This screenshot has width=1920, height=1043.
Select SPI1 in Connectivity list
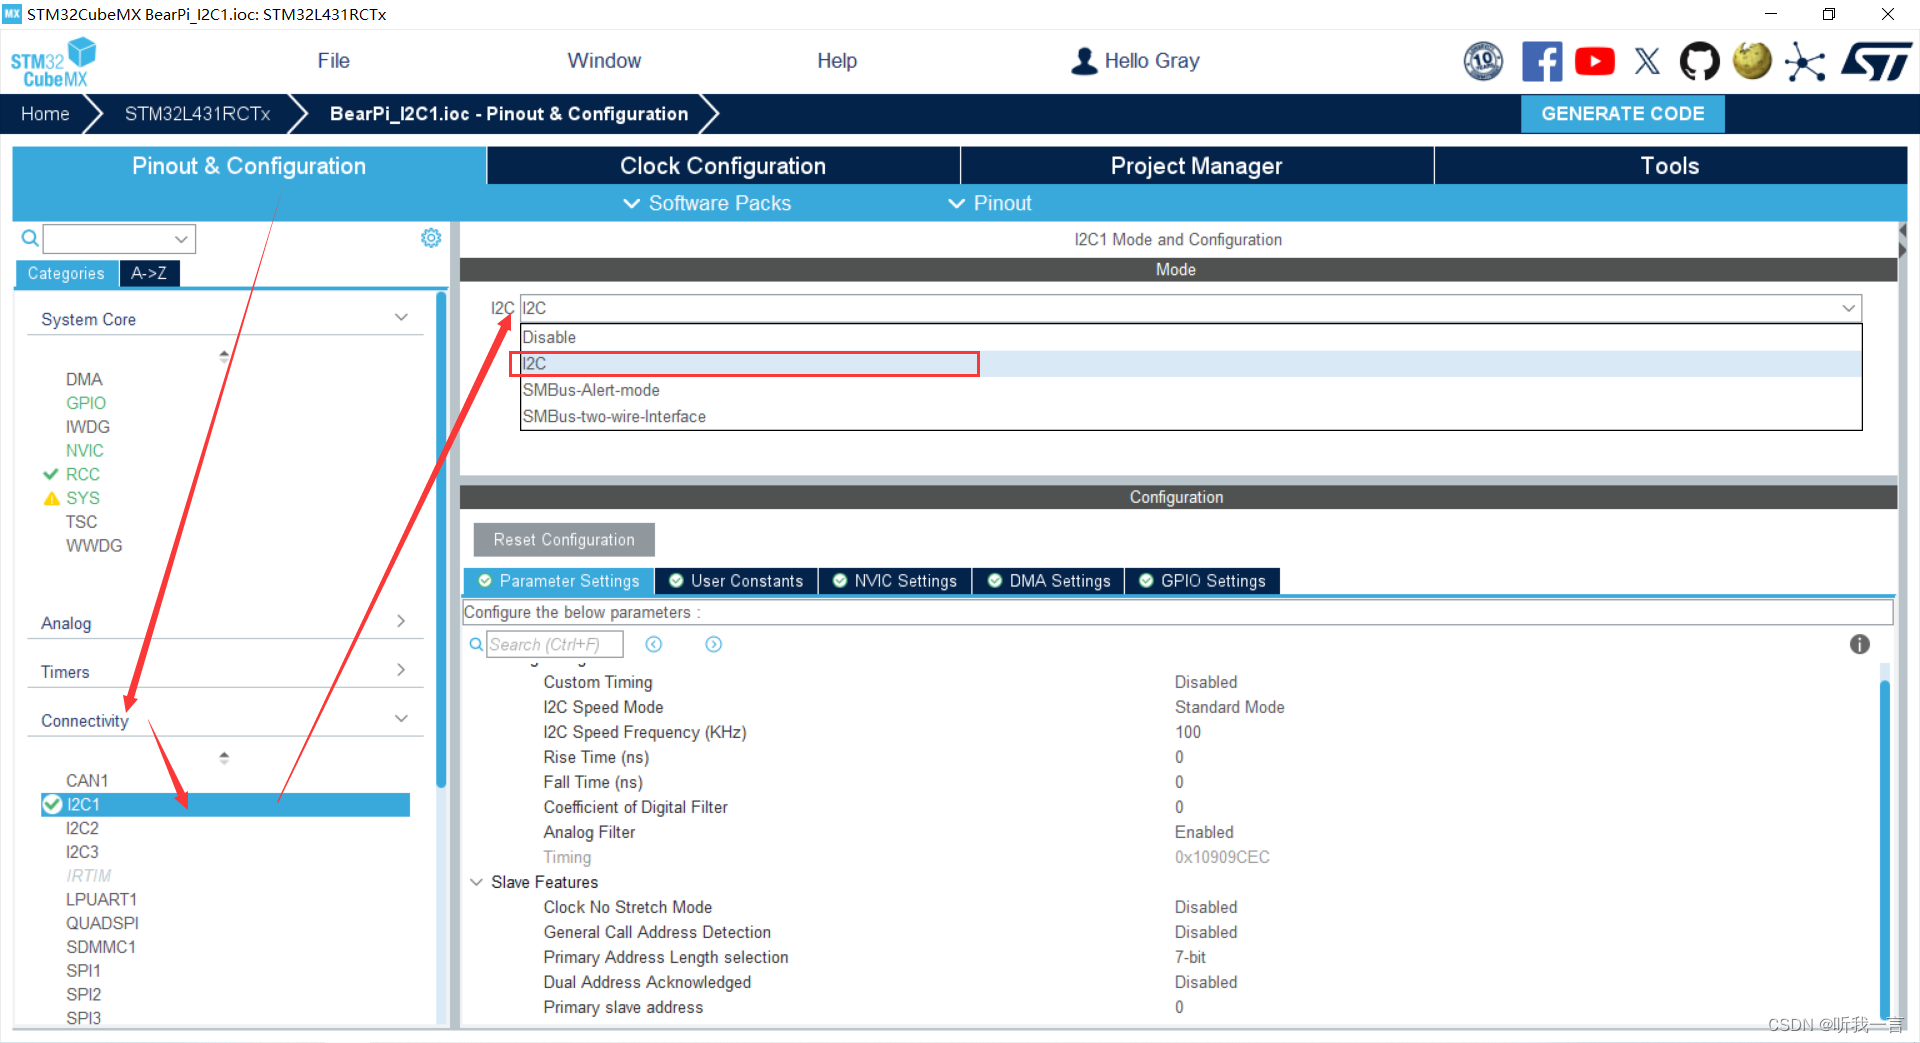click(x=83, y=971)
